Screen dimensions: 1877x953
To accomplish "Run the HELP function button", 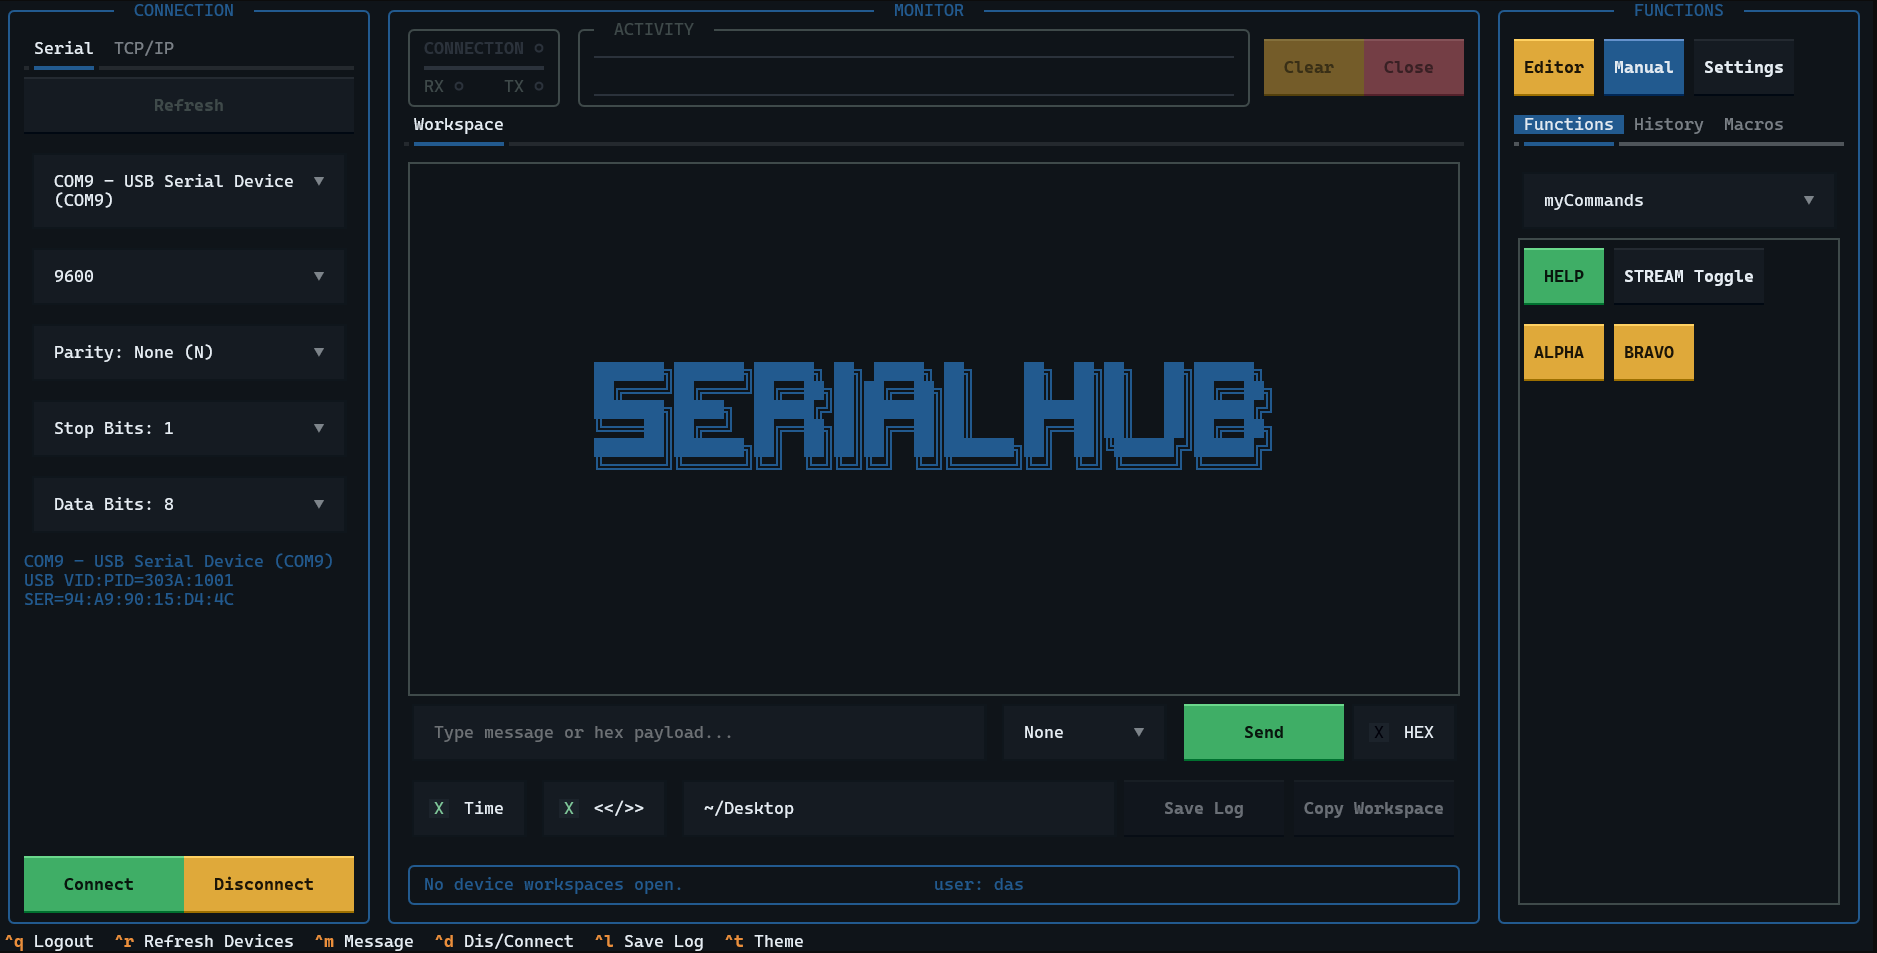I will [1564, 276].
